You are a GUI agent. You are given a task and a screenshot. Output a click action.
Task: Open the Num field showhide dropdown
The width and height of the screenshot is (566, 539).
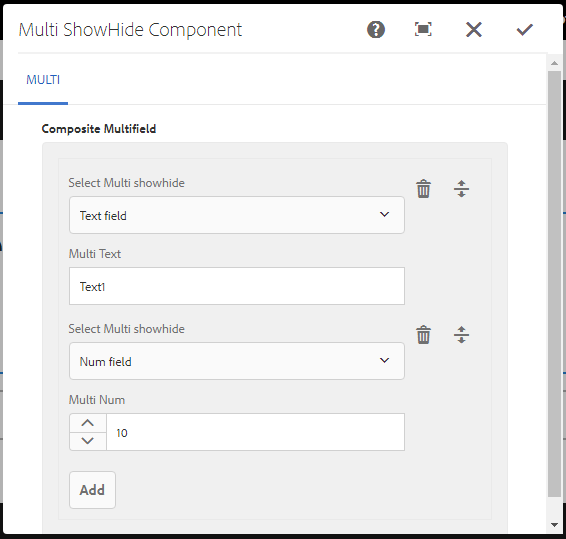point(237,361)
